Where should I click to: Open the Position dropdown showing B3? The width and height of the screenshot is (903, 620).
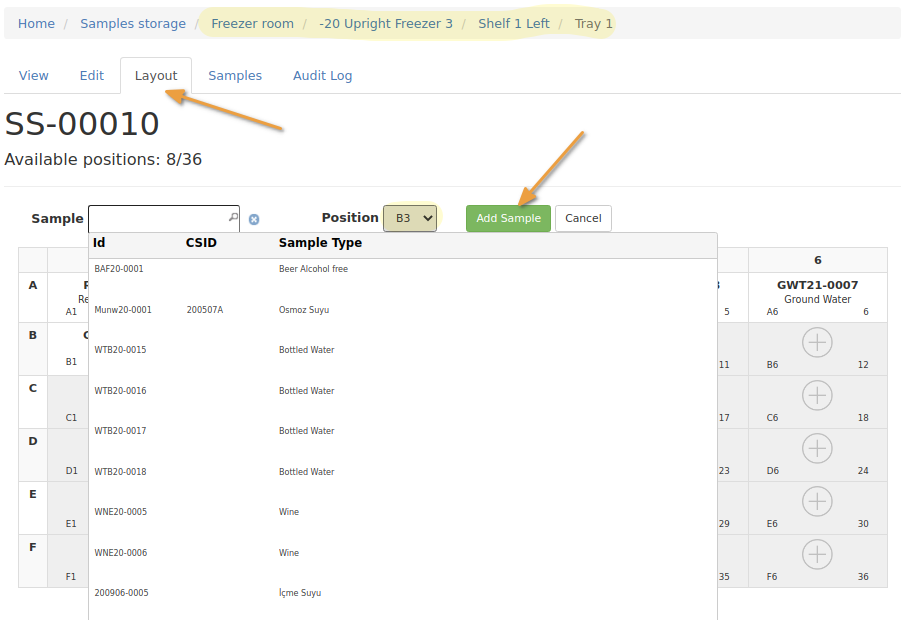410,218
